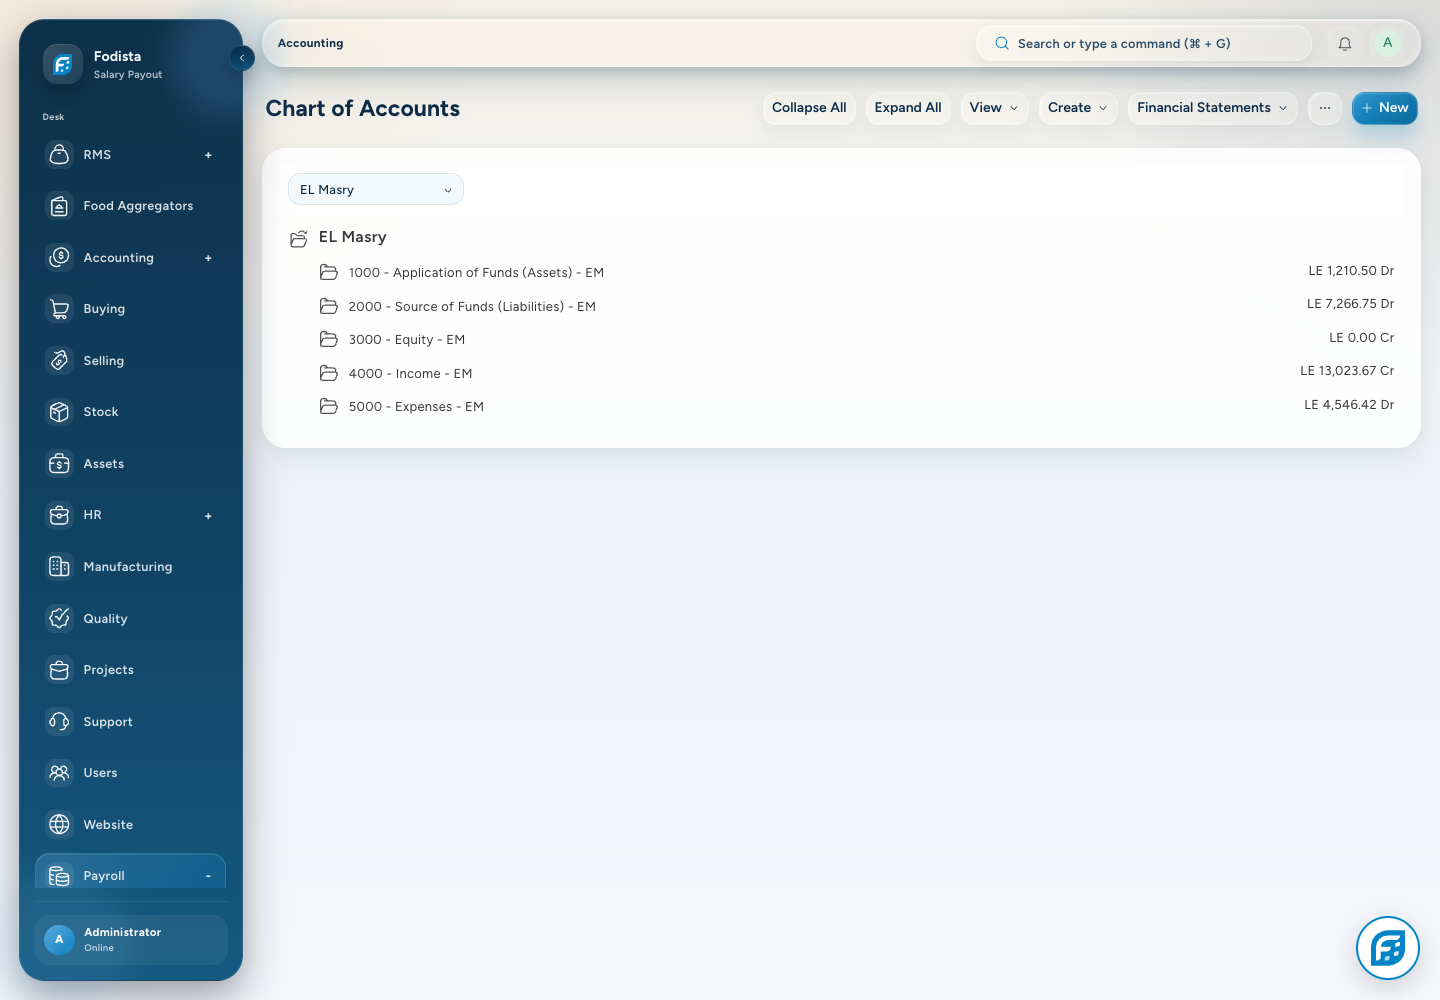Click the Accounting breadcrumb link
This screenshot has height=1000, width=1440.
tap(310, 43)
